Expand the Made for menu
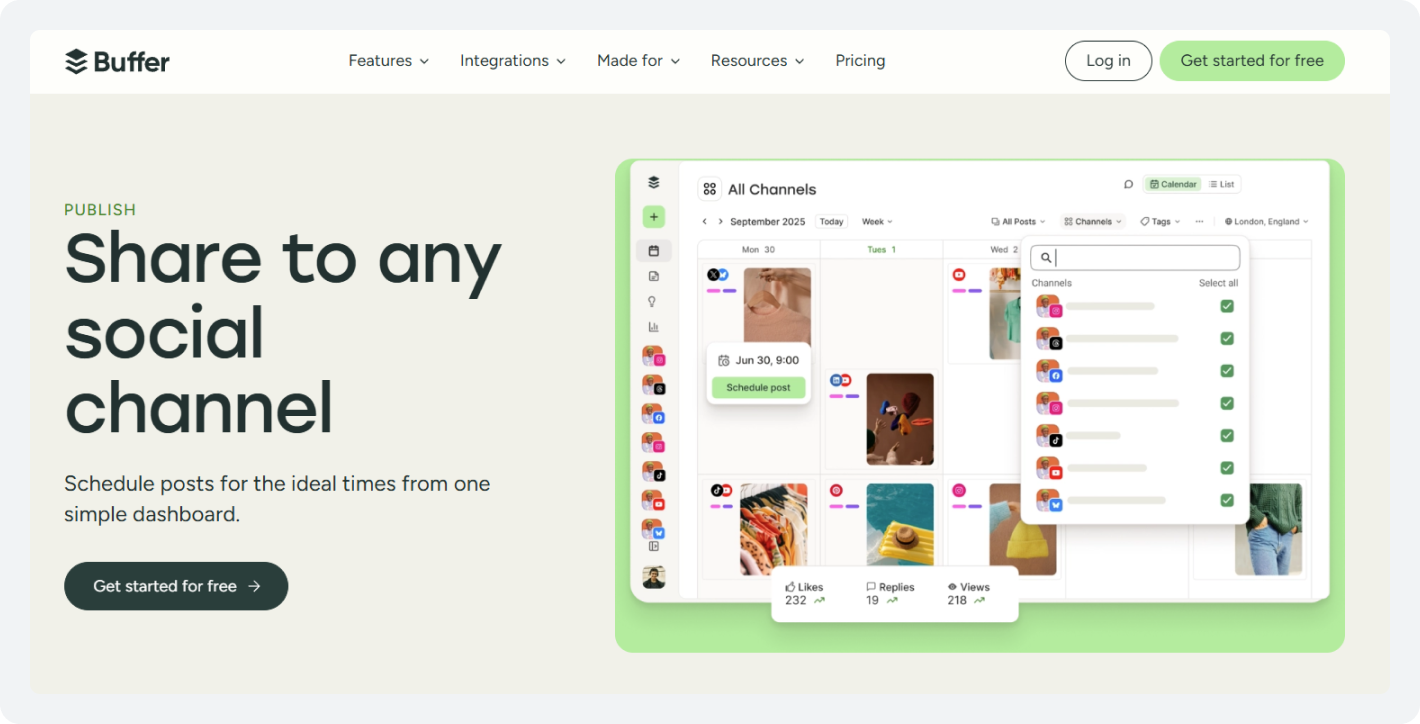 (639, 61)
